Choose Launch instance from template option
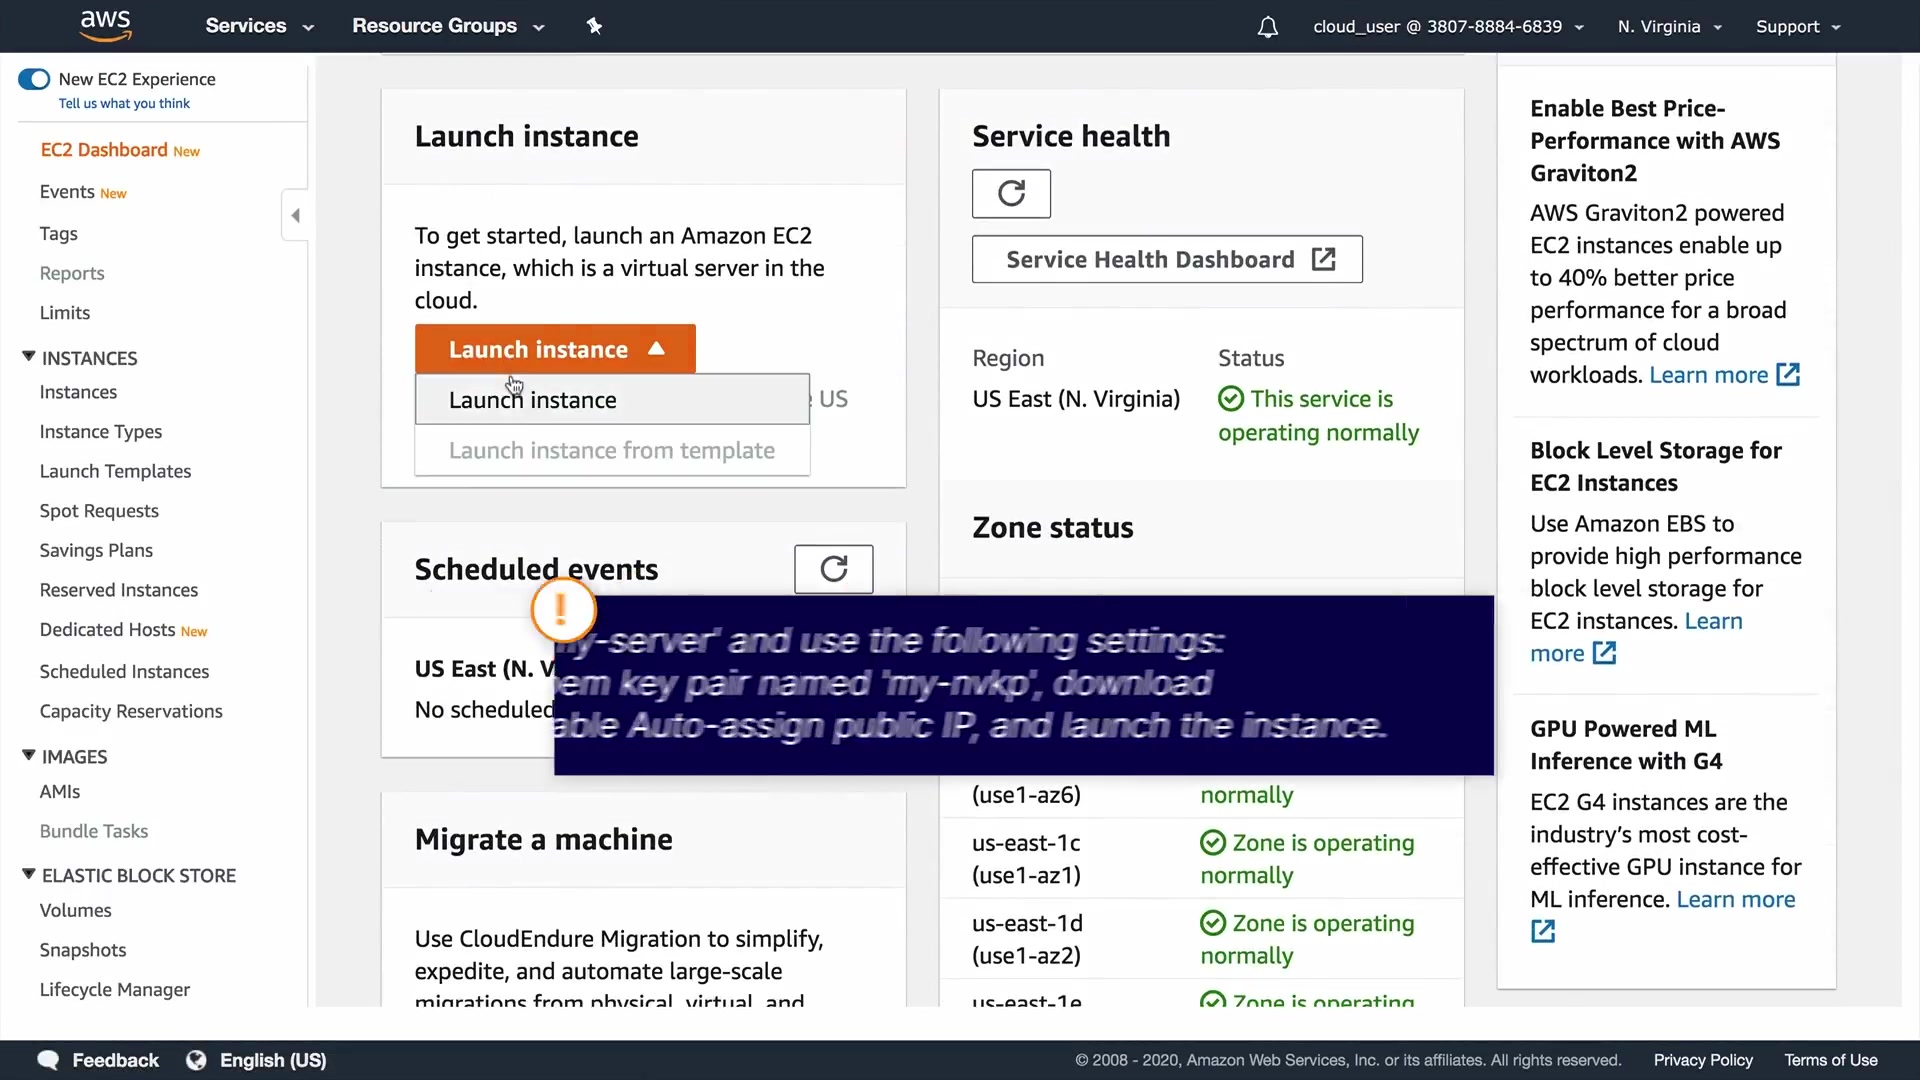The image size is (1920, 1080). coord(611,451)
